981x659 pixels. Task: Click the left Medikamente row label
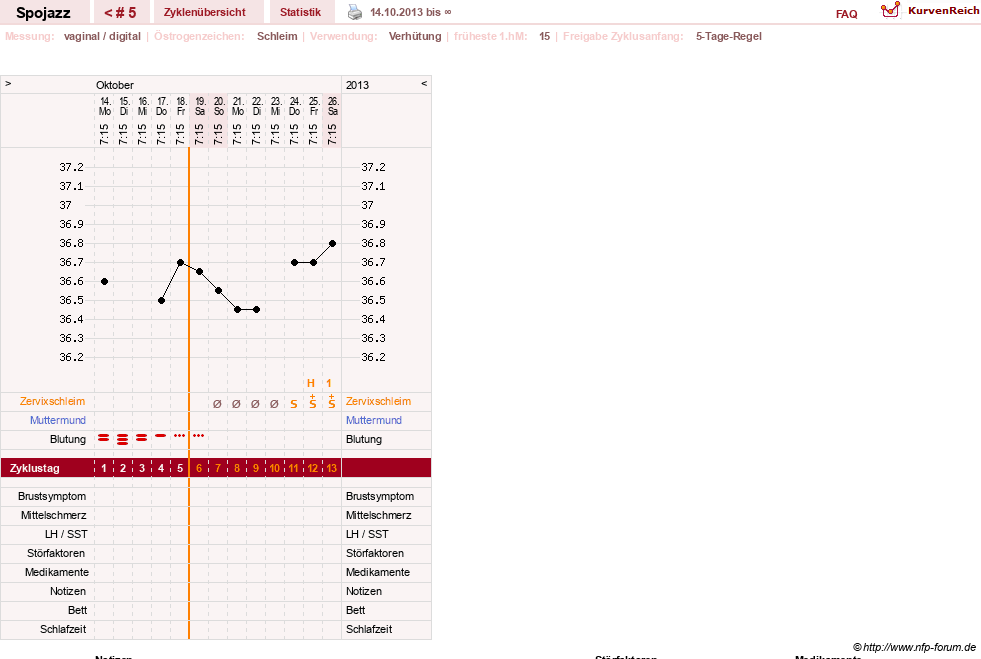click(x=57, y=572)
